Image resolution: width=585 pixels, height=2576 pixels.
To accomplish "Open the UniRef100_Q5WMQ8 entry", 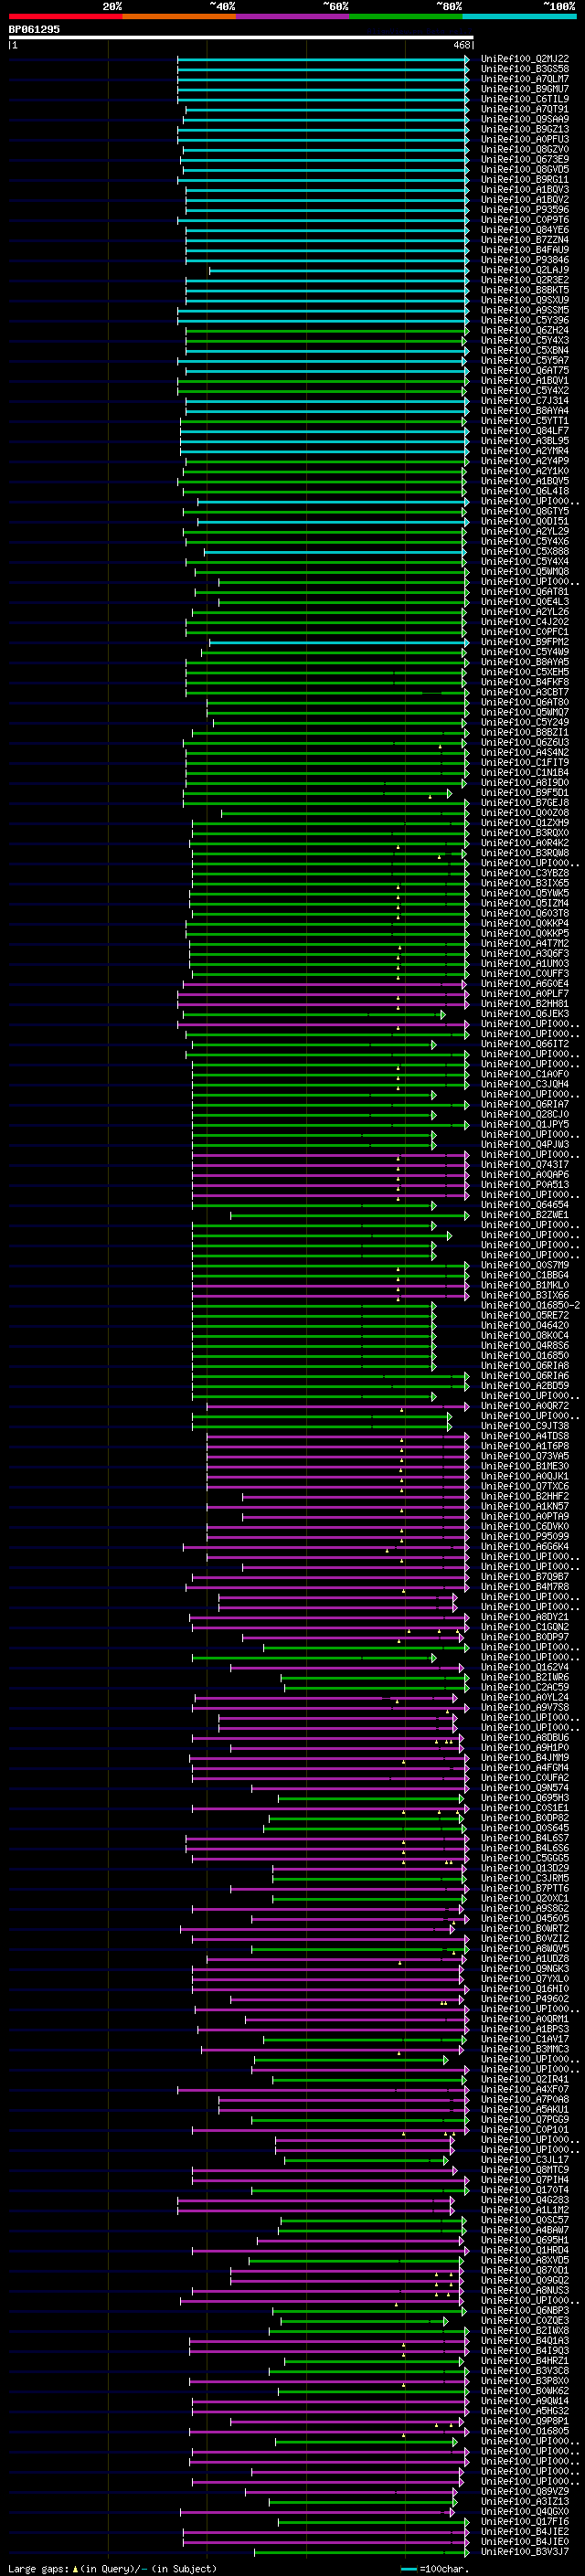I will click(x=524, y=571).
